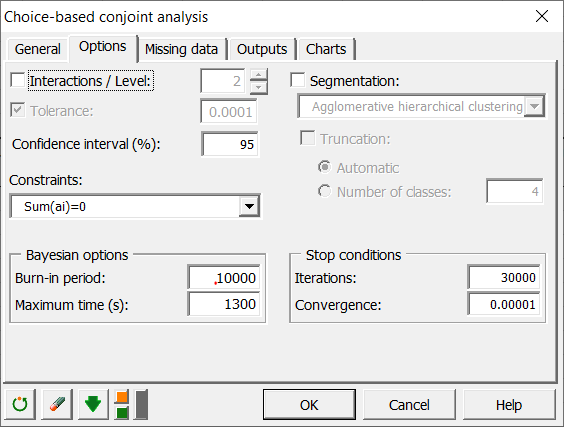Click the 'Maximum time (s):' label
Viewport: 564px width, 427px height.
click(72, 305)
